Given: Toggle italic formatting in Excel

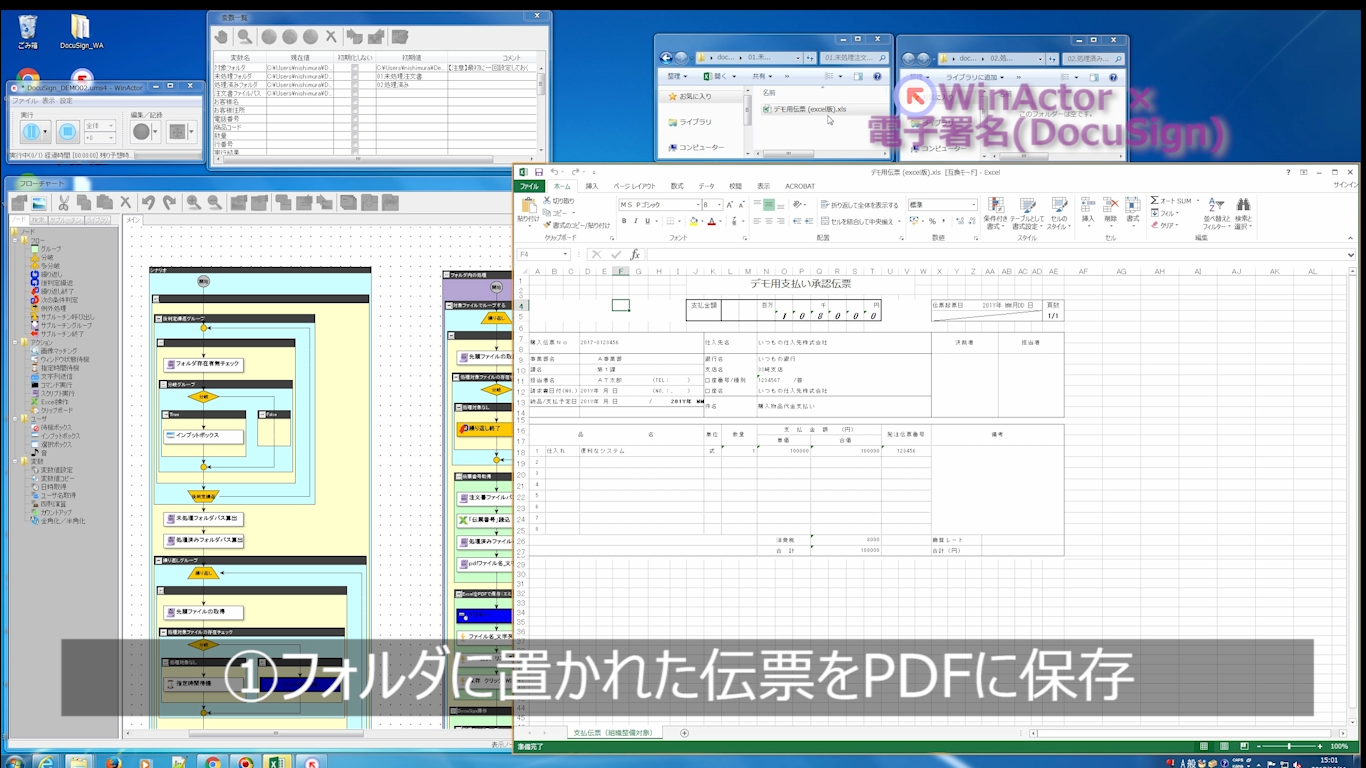Looking at the screenshot, I should (x=635, y=221).
